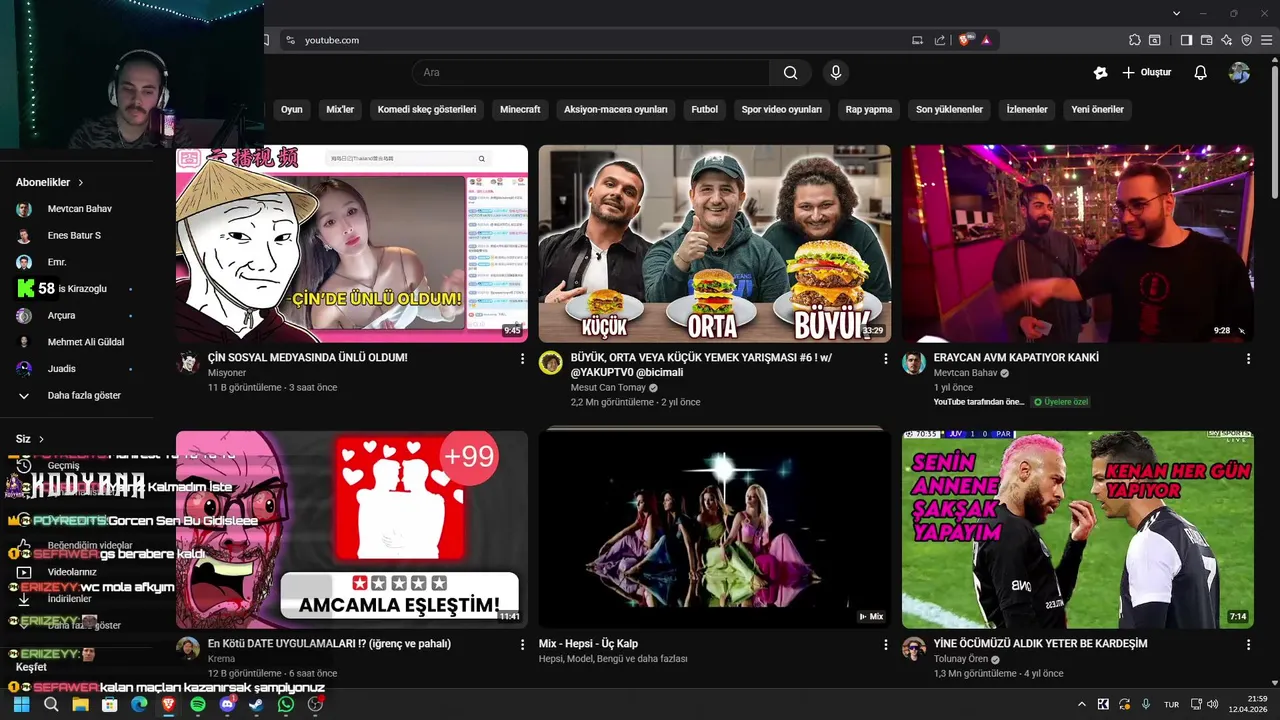Open the Hepsi Üç Kalp mix thumbnail
Image resolution: width=1280 pixels, height=720 pixels.
pos(715,530)
